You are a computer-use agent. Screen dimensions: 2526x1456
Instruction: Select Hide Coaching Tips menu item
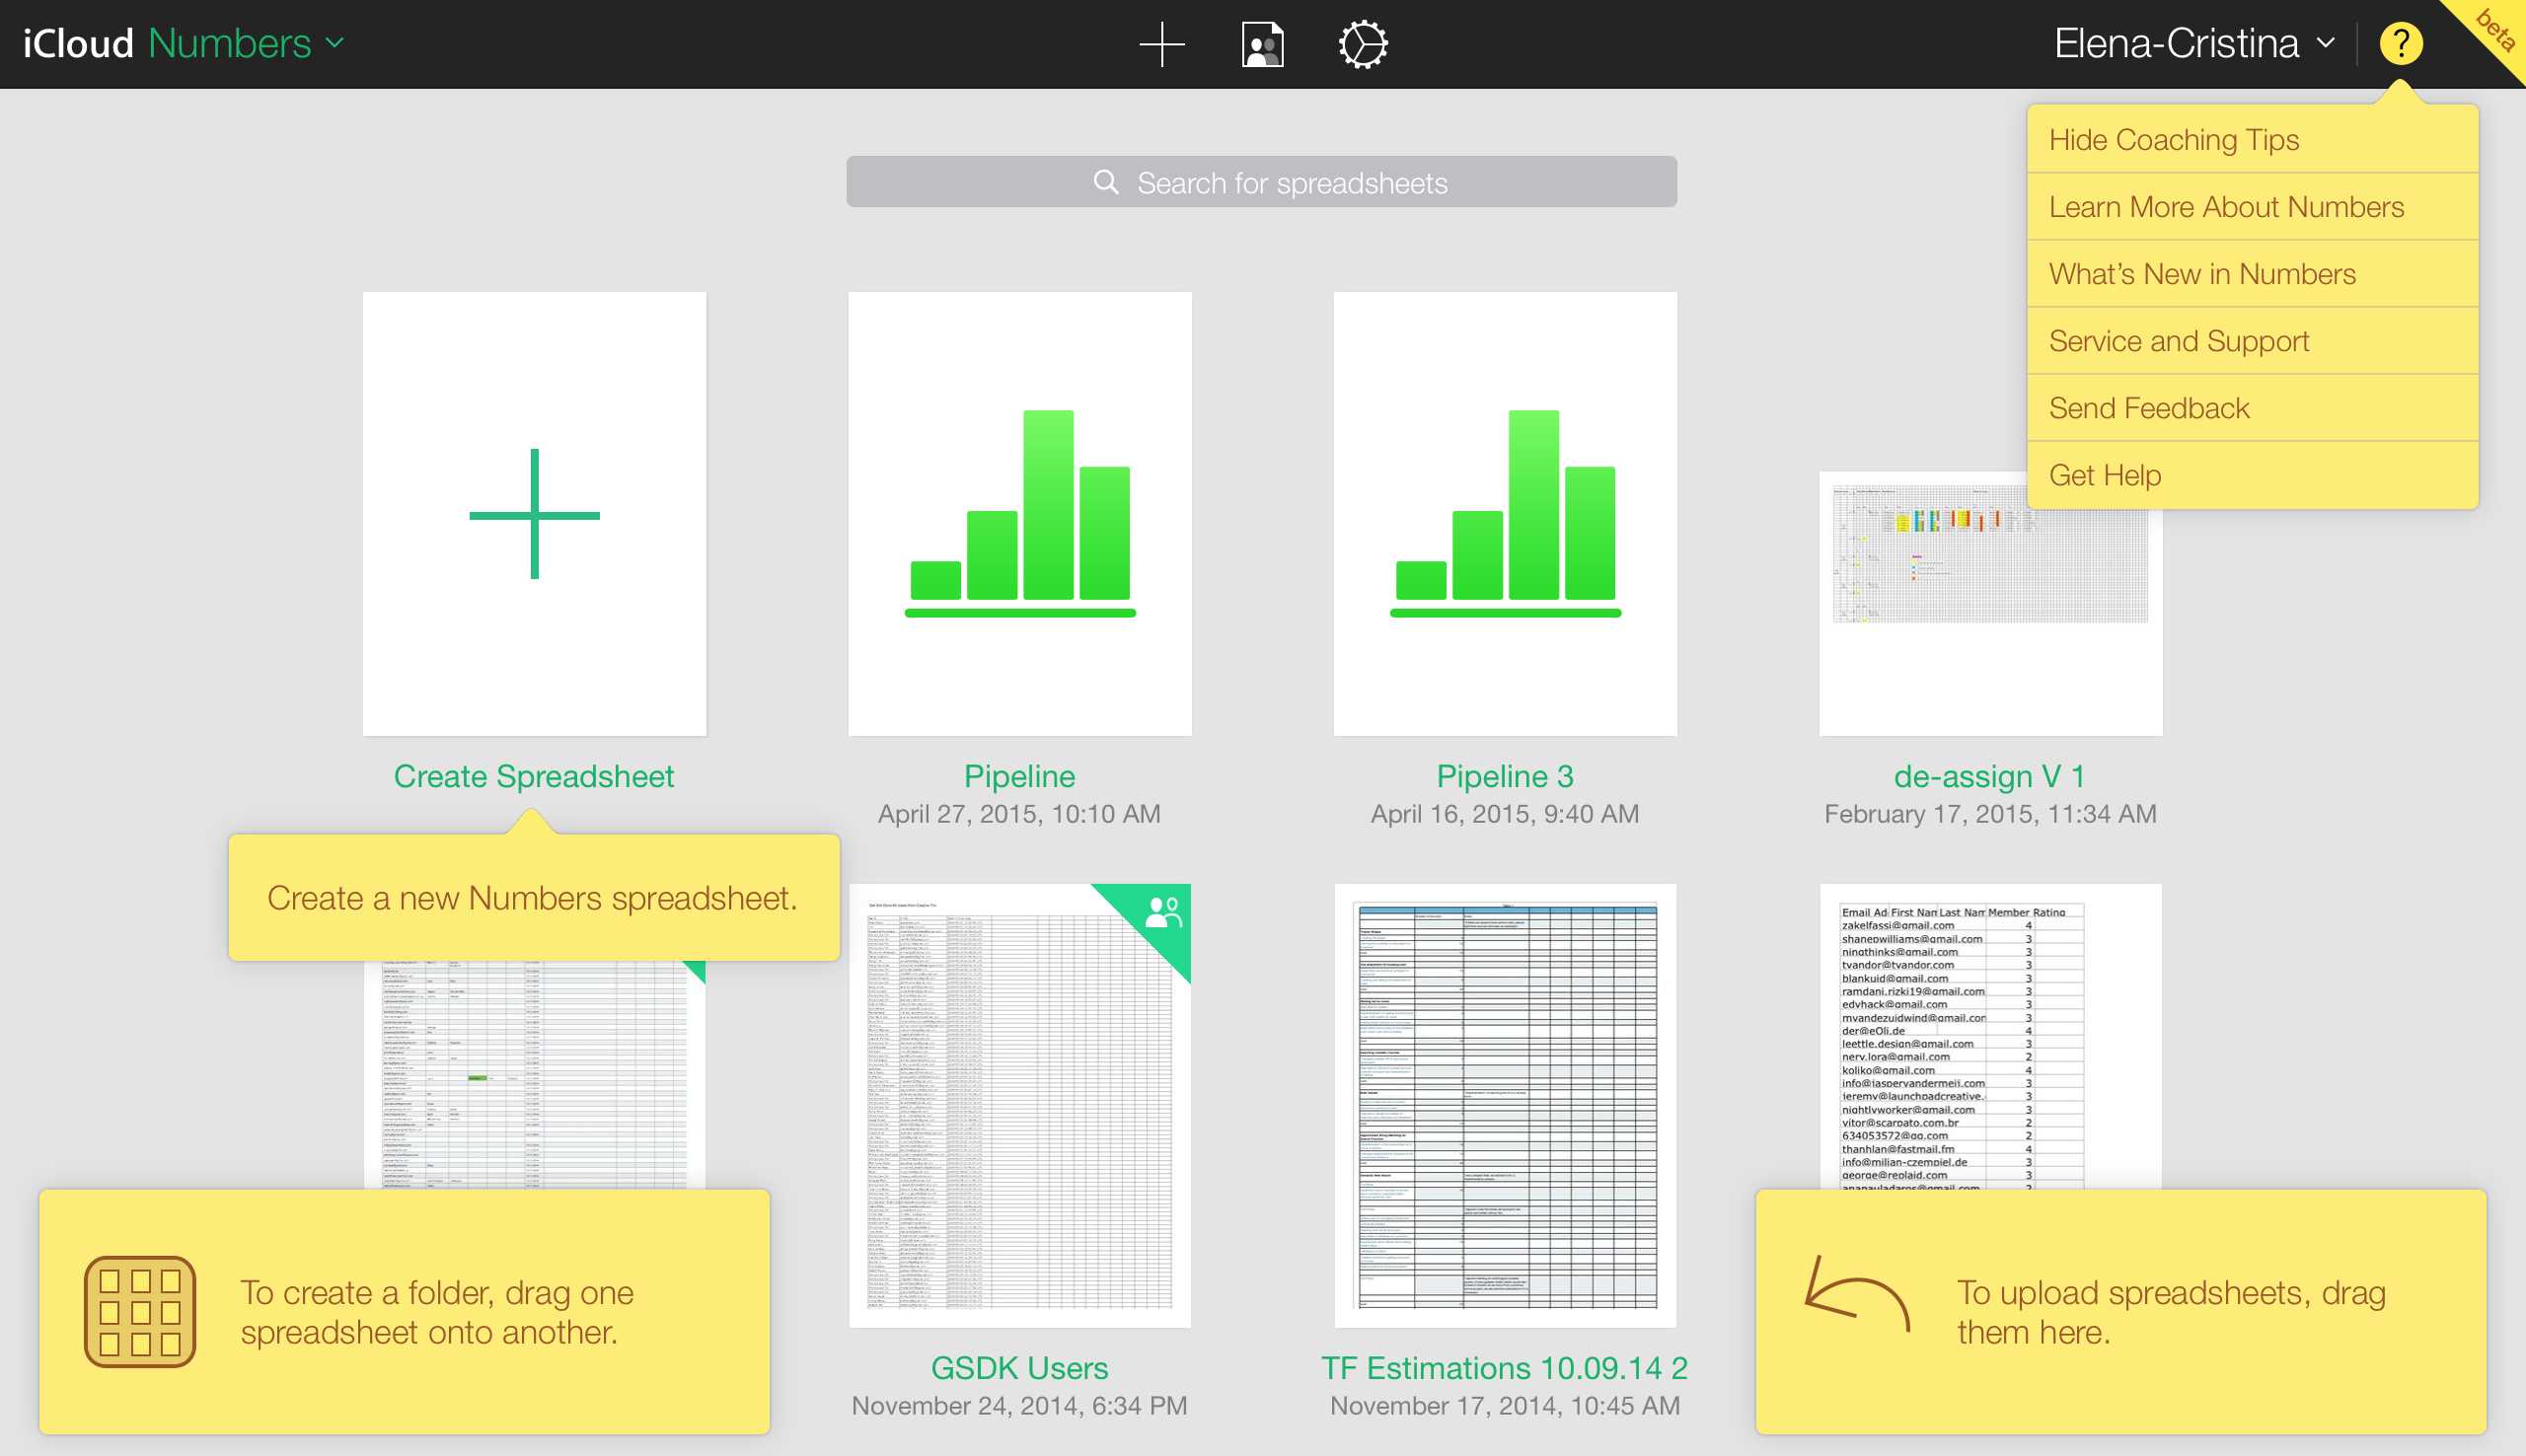click(2173, 140)
